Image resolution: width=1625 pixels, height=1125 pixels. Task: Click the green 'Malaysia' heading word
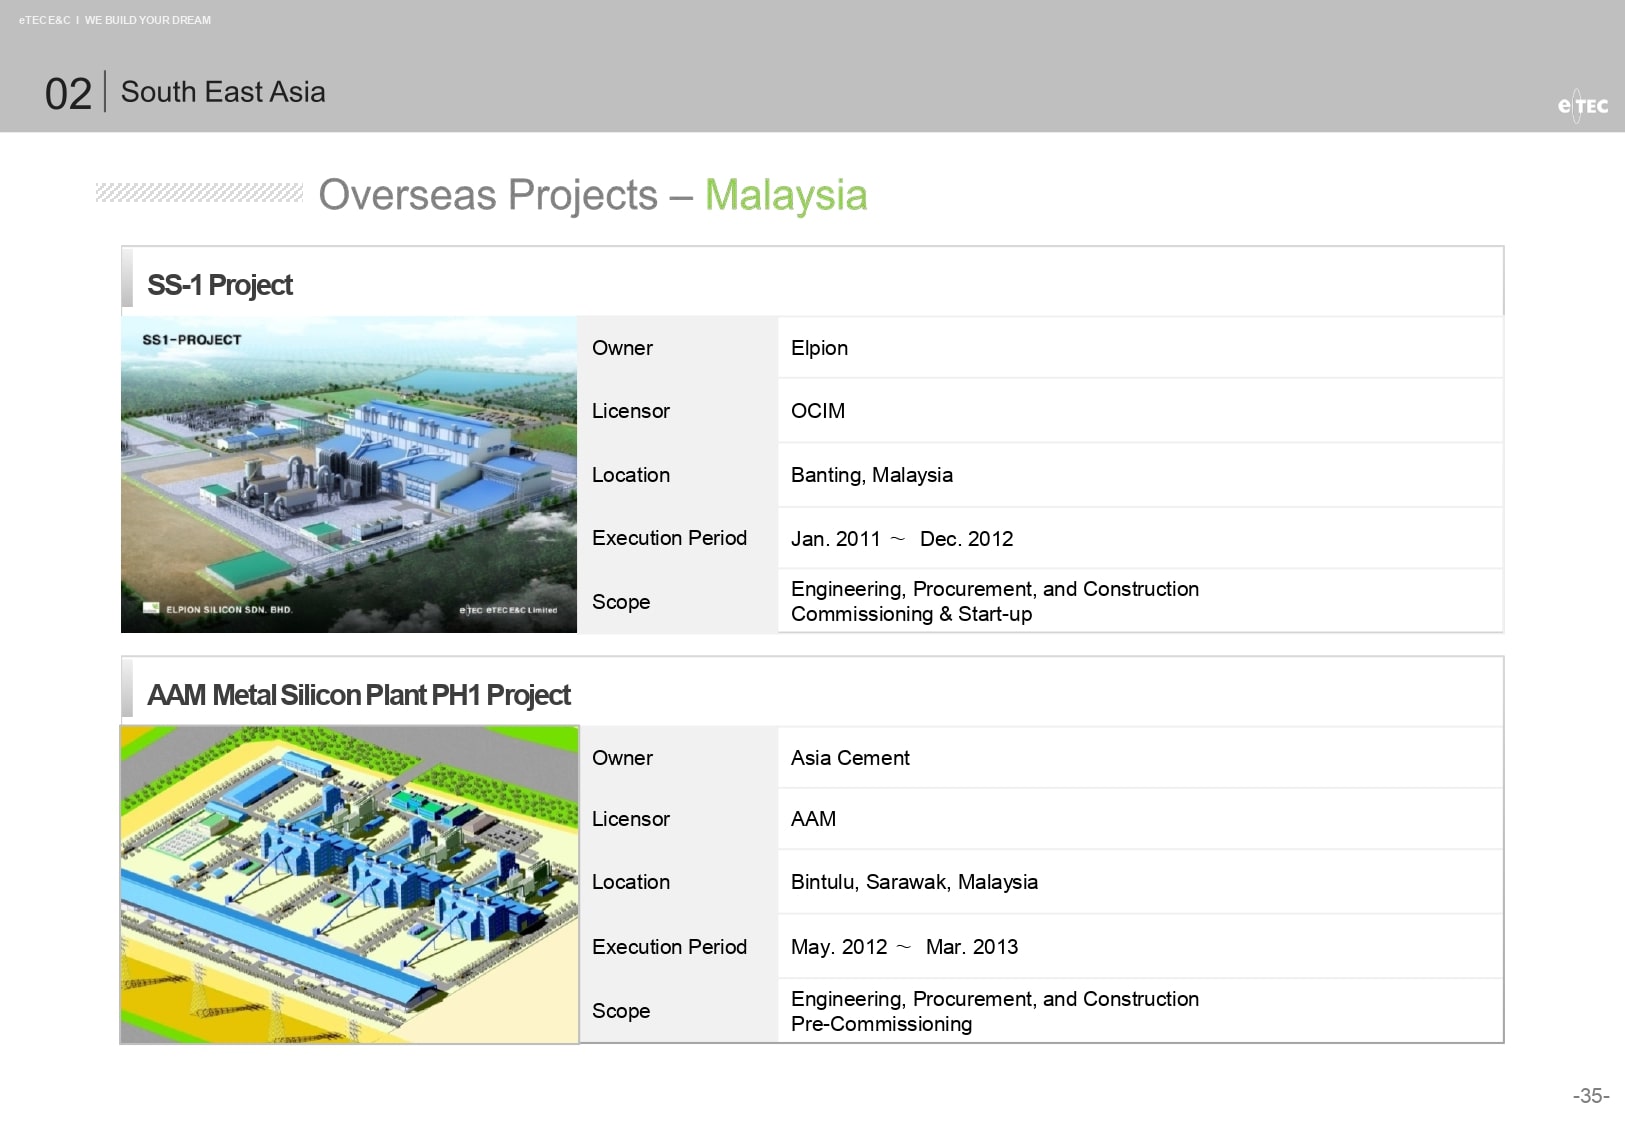pyautogui.click(x=786, y=196)
